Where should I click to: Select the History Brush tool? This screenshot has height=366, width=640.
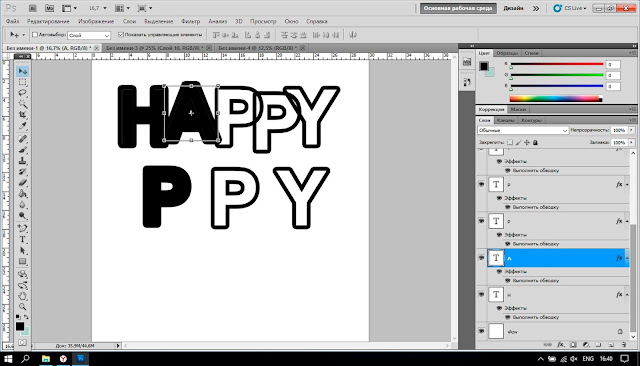tap(22, 172)
